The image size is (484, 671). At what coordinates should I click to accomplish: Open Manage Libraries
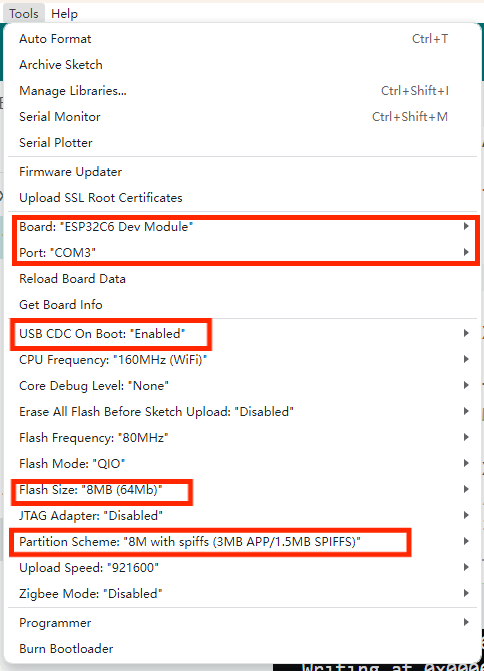pyautogui.click(x=242, y=91)
